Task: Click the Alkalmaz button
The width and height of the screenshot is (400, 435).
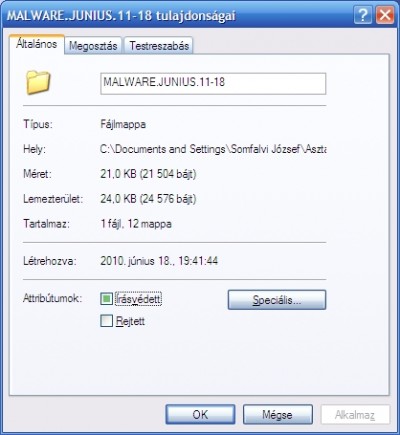Action: pos(355,414)
